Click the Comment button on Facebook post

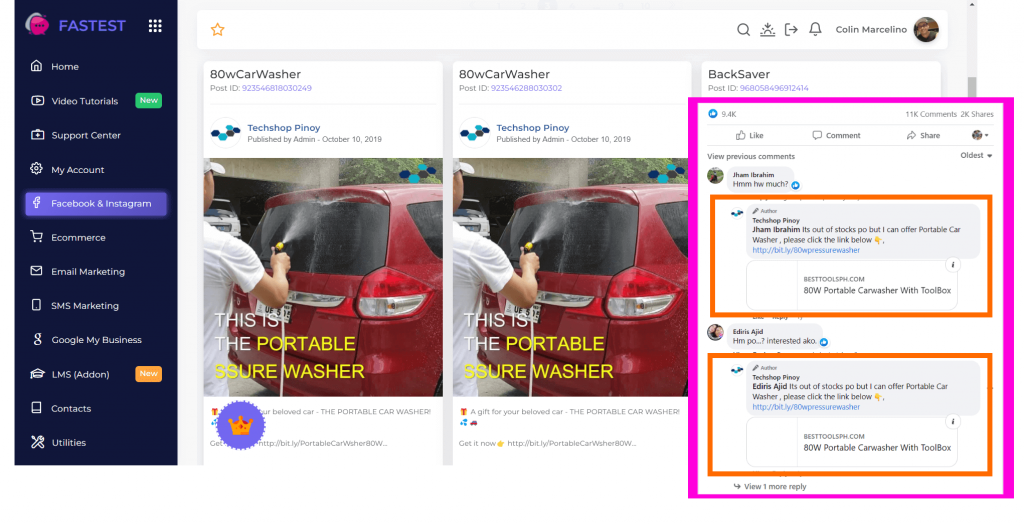pos(836,135)
